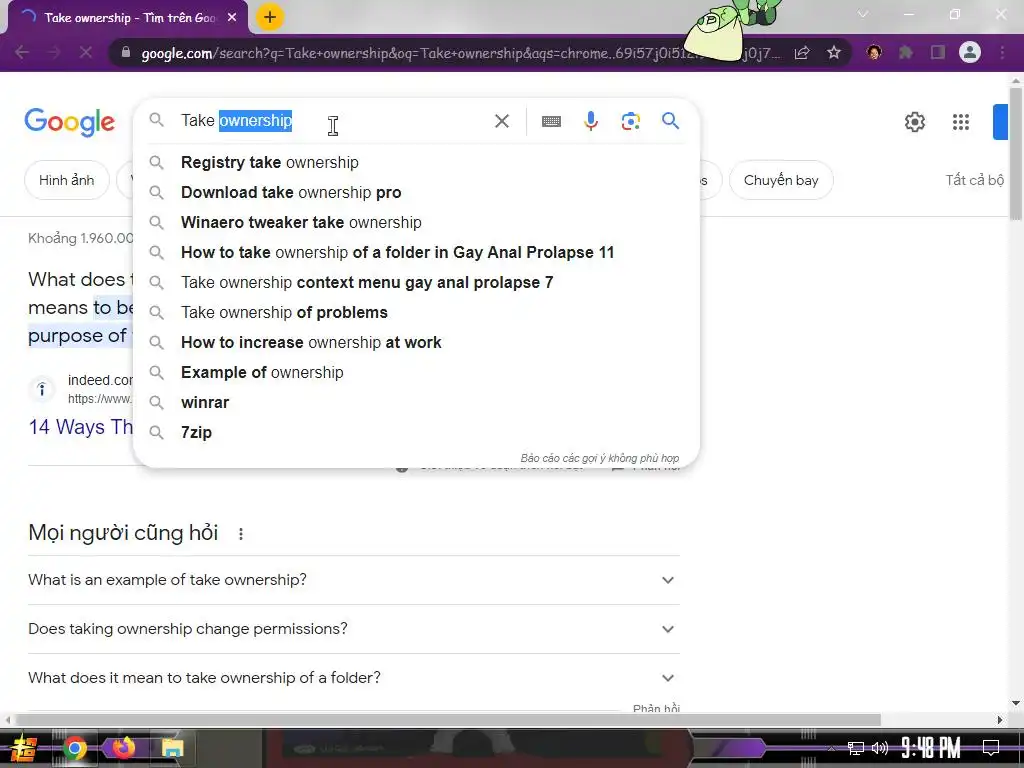This screenshot has width=1024, height=768.
Task: Open the Tất cả bộ lọc option
Action: pos(974,180)
